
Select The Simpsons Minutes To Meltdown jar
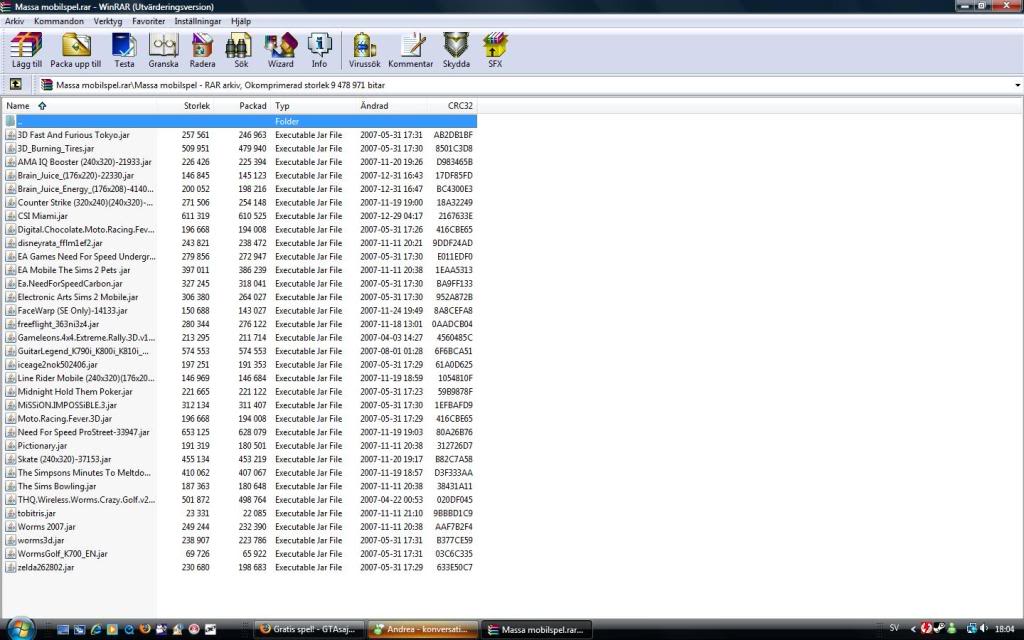84,473
